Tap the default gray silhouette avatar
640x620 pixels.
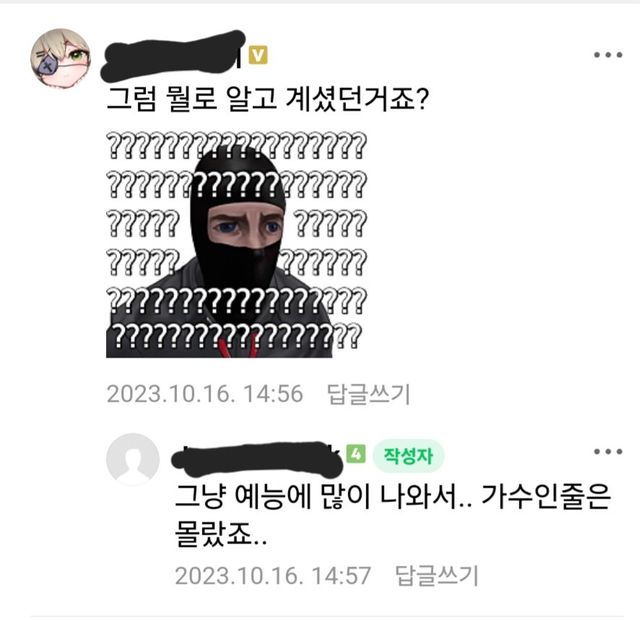(x=133, y=459)
